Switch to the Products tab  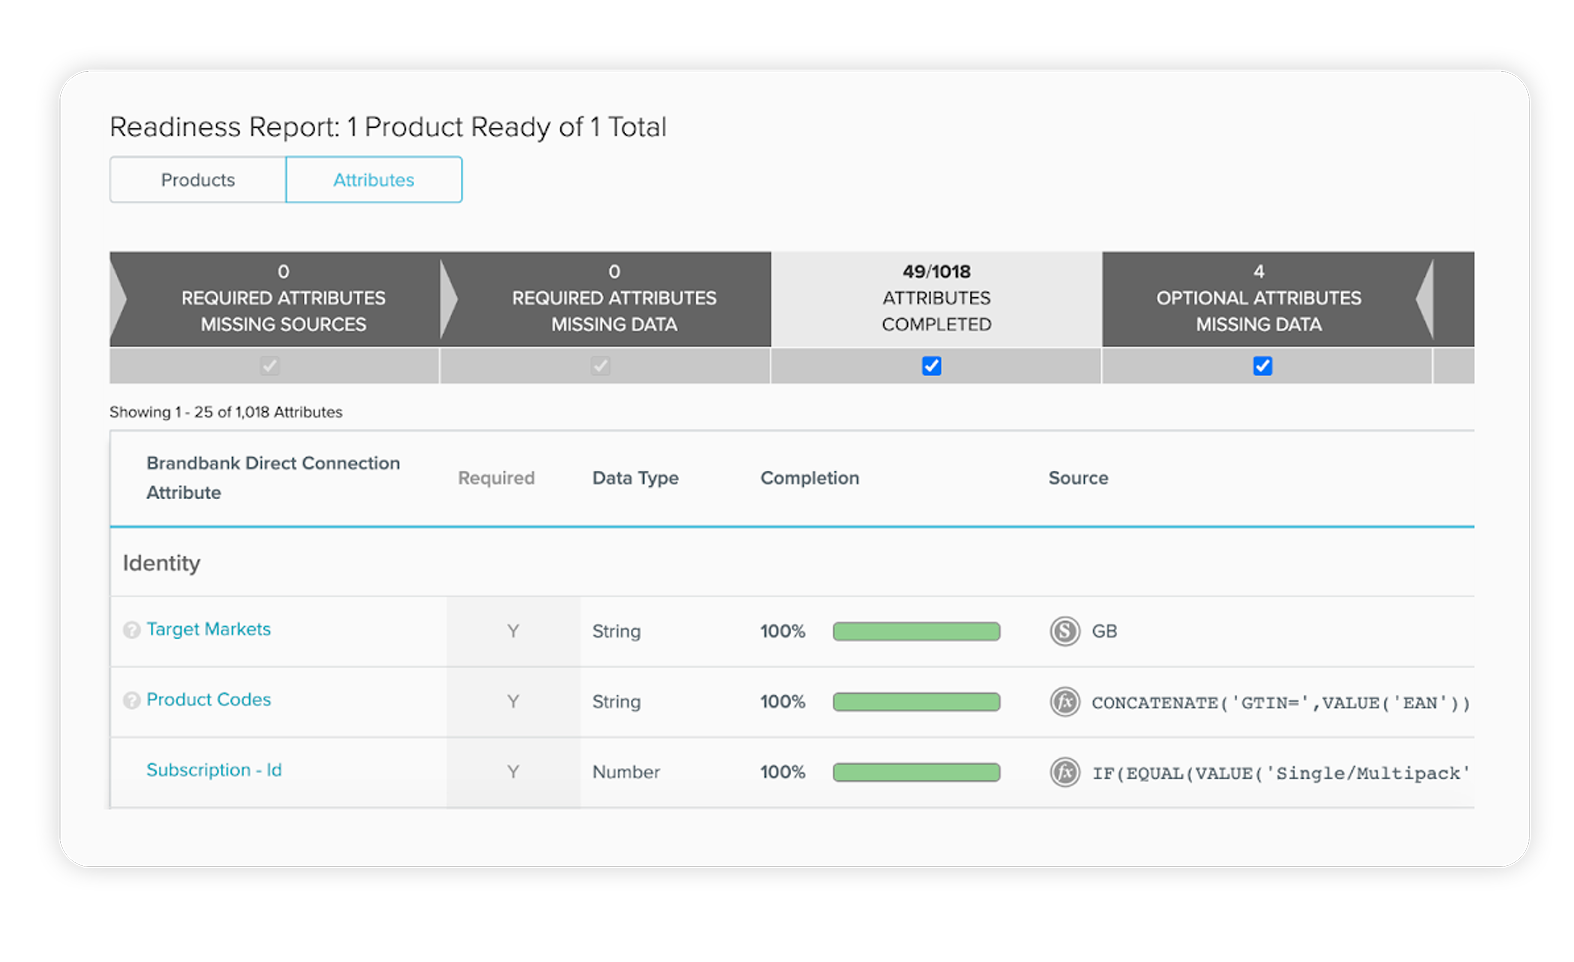198,180
